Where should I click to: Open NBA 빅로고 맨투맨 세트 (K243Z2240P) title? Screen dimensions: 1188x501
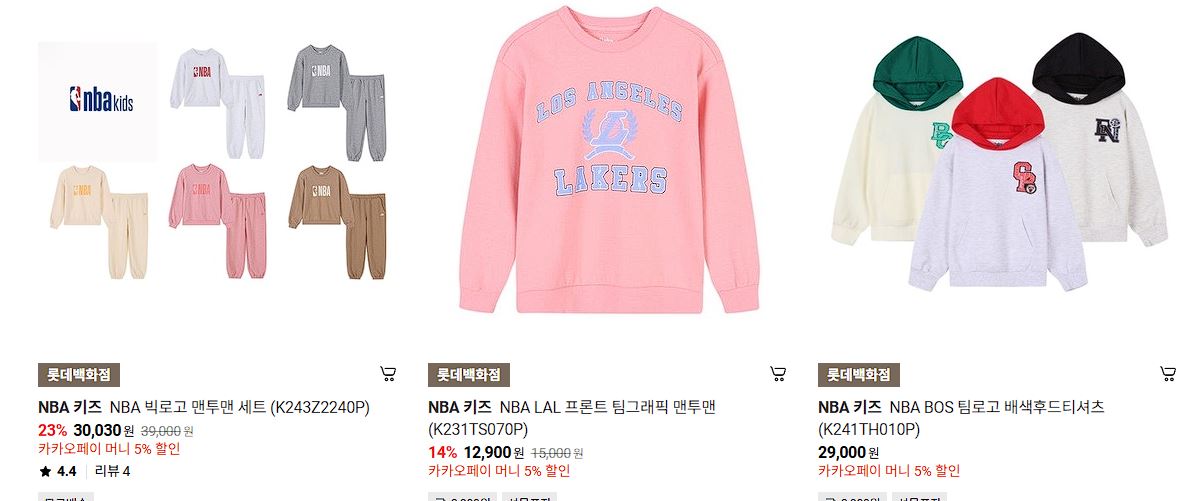pyautogui.click(x=240, y=408)
